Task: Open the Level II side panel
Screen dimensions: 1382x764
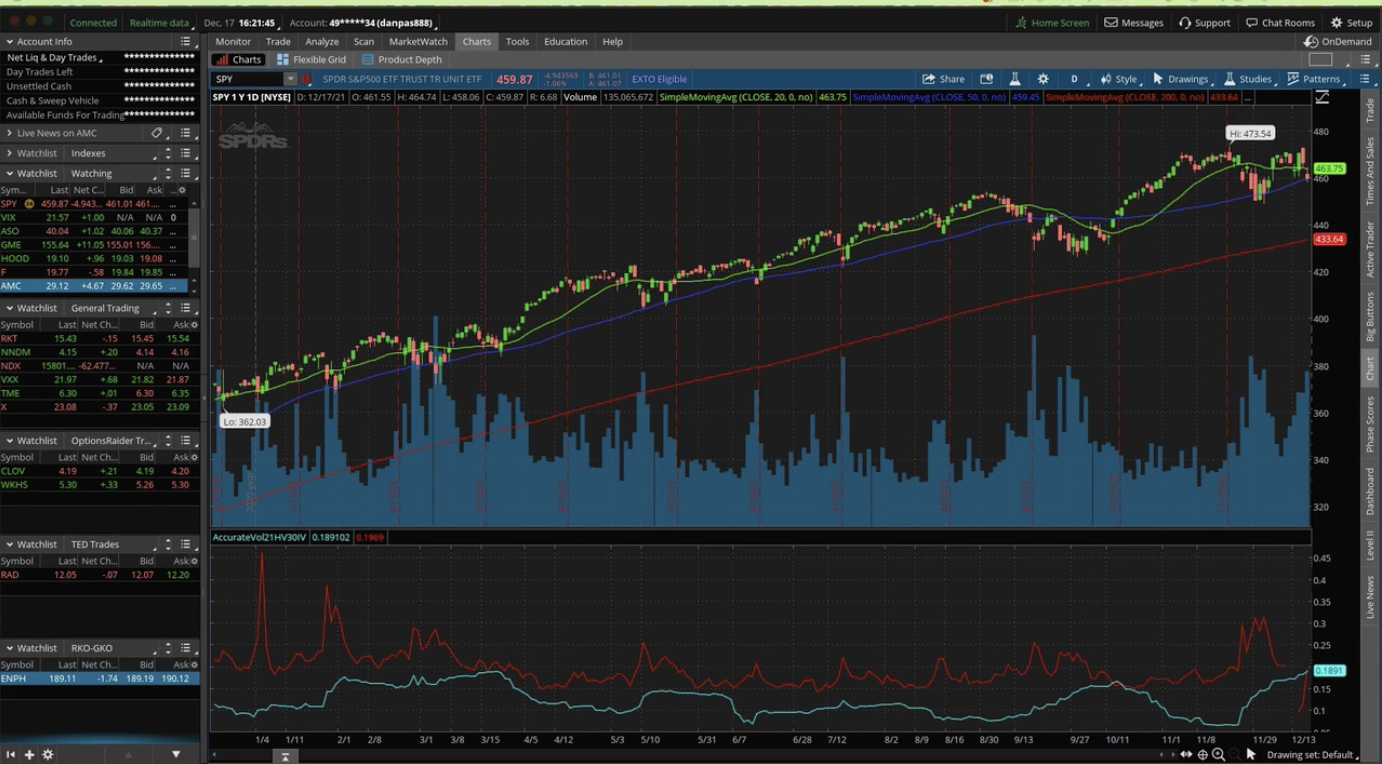Action: (1370, 545)
